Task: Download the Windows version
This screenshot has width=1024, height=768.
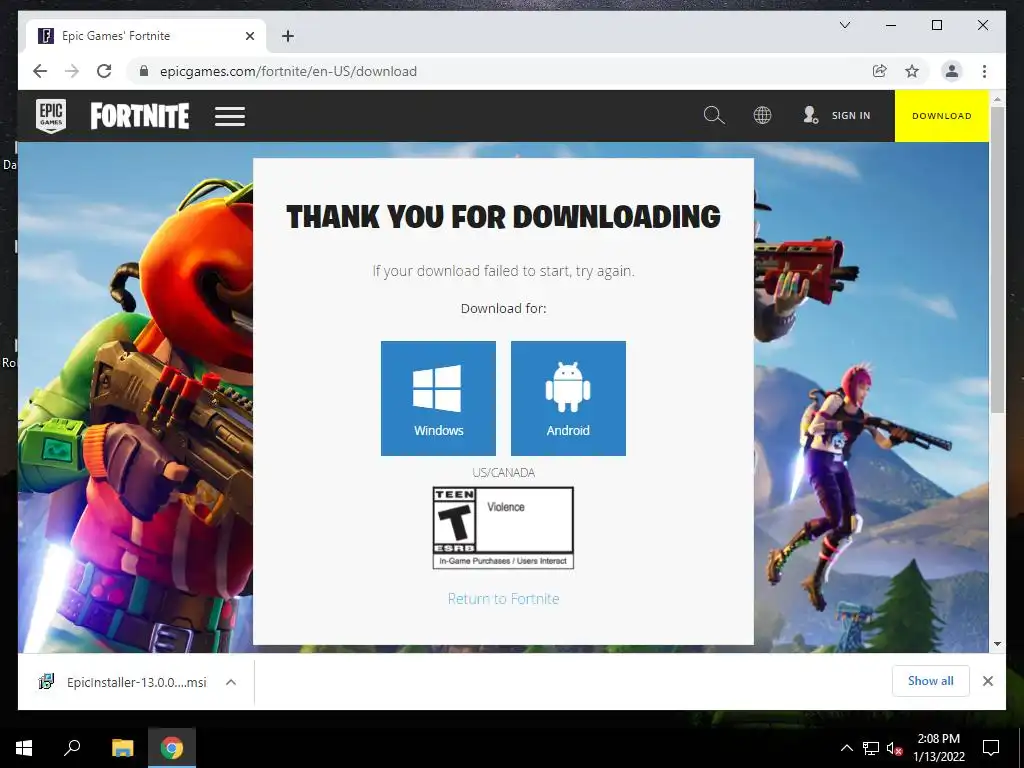Action: coord(438,398)
